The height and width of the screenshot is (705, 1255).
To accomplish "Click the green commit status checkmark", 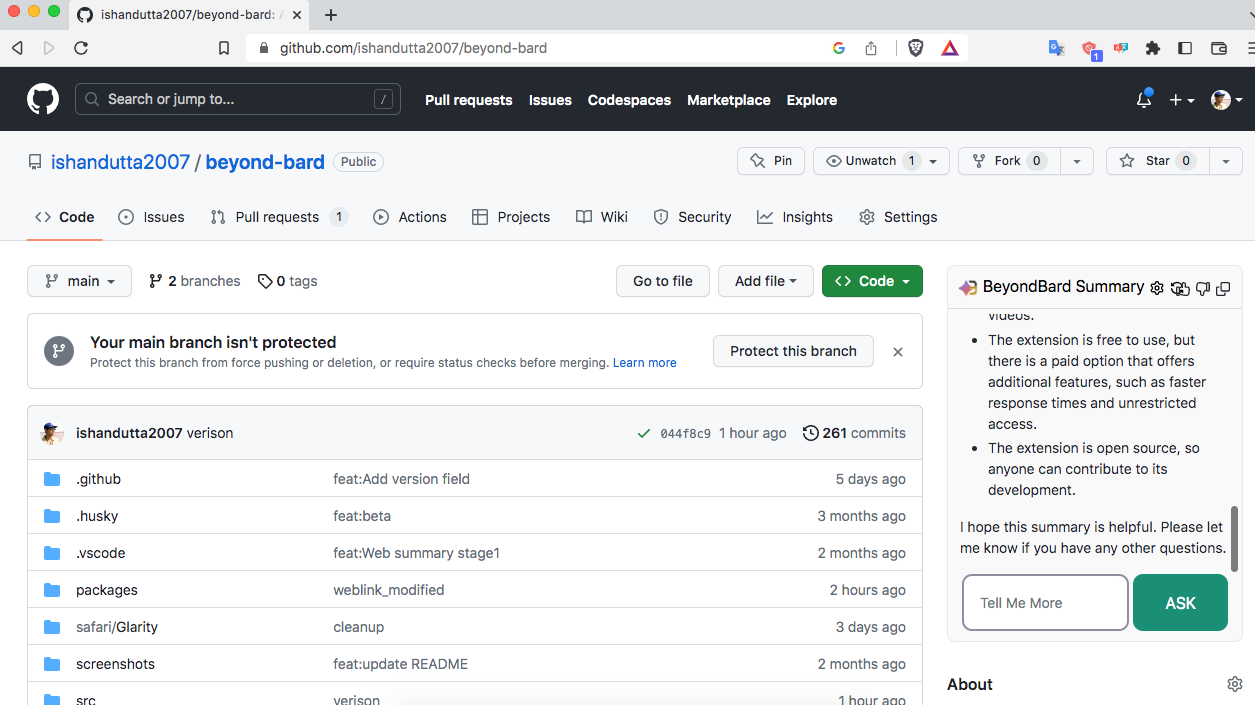I will coord(644,433).
